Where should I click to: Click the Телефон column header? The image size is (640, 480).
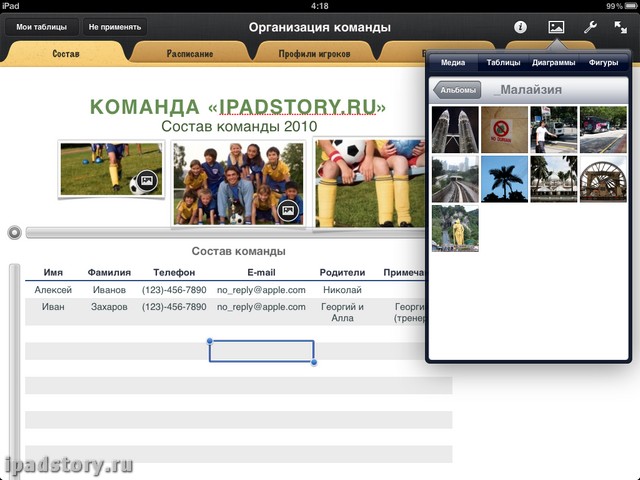[174, 272]
